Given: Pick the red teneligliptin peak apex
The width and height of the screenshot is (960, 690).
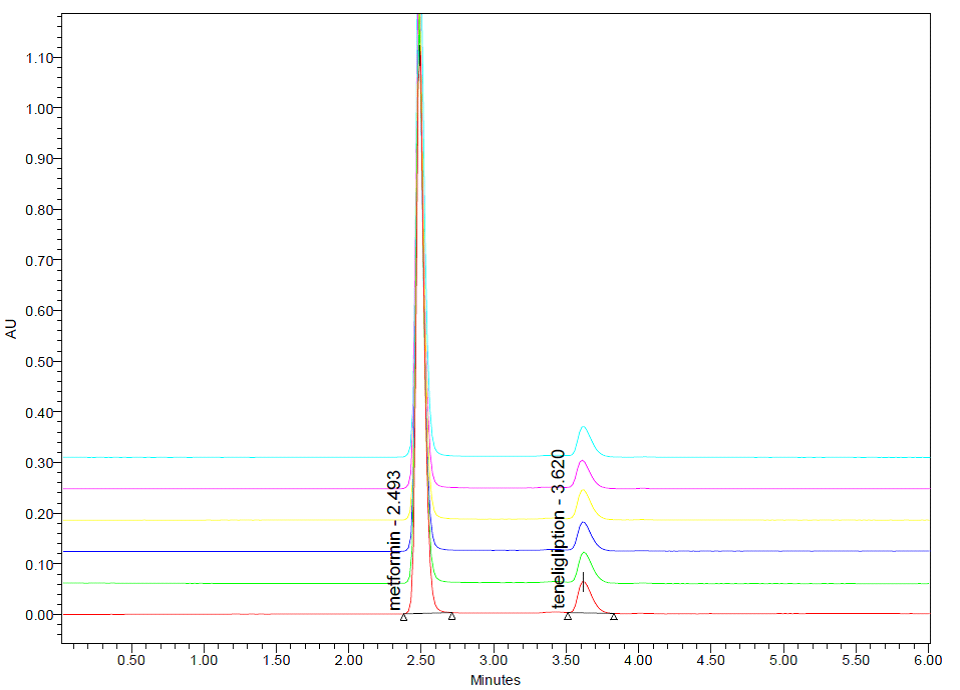Looking at the screenshot, I should coord(583,583).
